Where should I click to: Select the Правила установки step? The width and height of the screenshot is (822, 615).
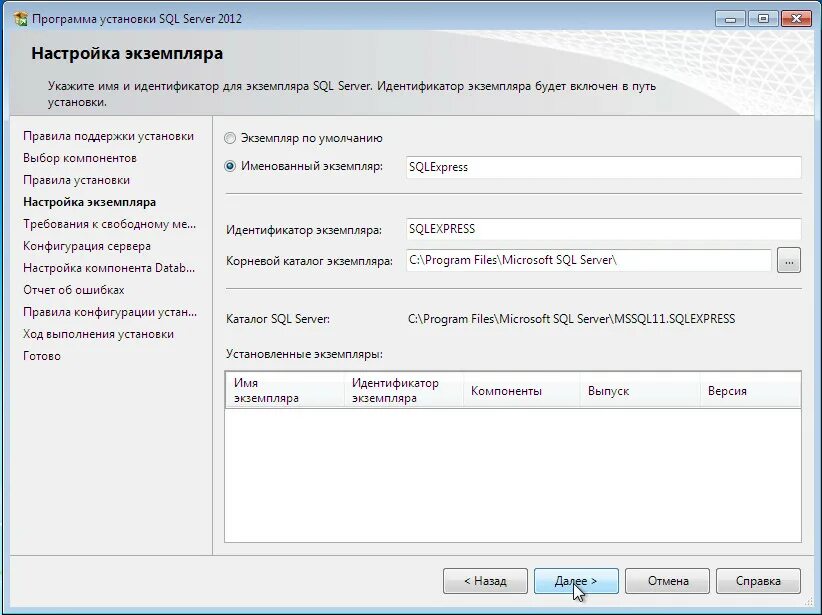point(77,180)
